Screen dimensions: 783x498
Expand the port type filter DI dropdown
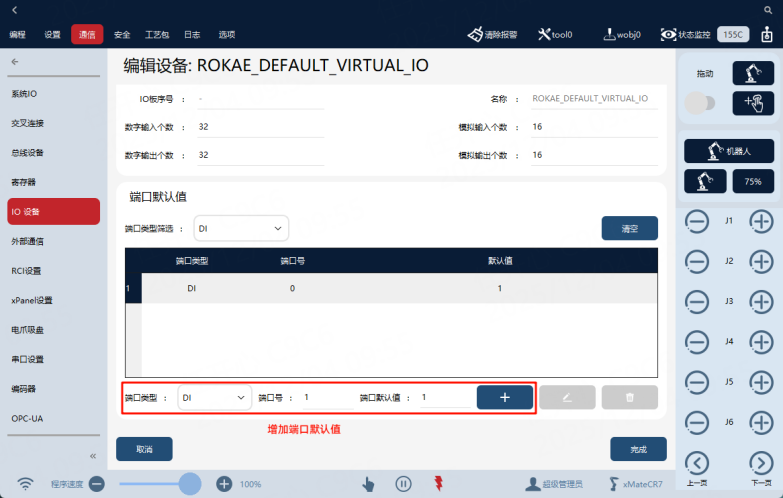click(241, 228)
